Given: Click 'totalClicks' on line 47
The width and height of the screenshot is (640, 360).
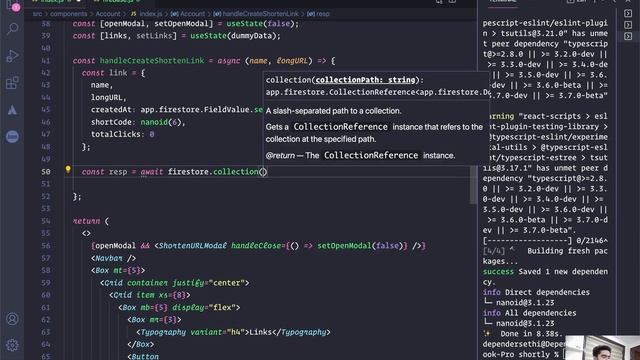Looking at the screenshot, I should (116, 134).
